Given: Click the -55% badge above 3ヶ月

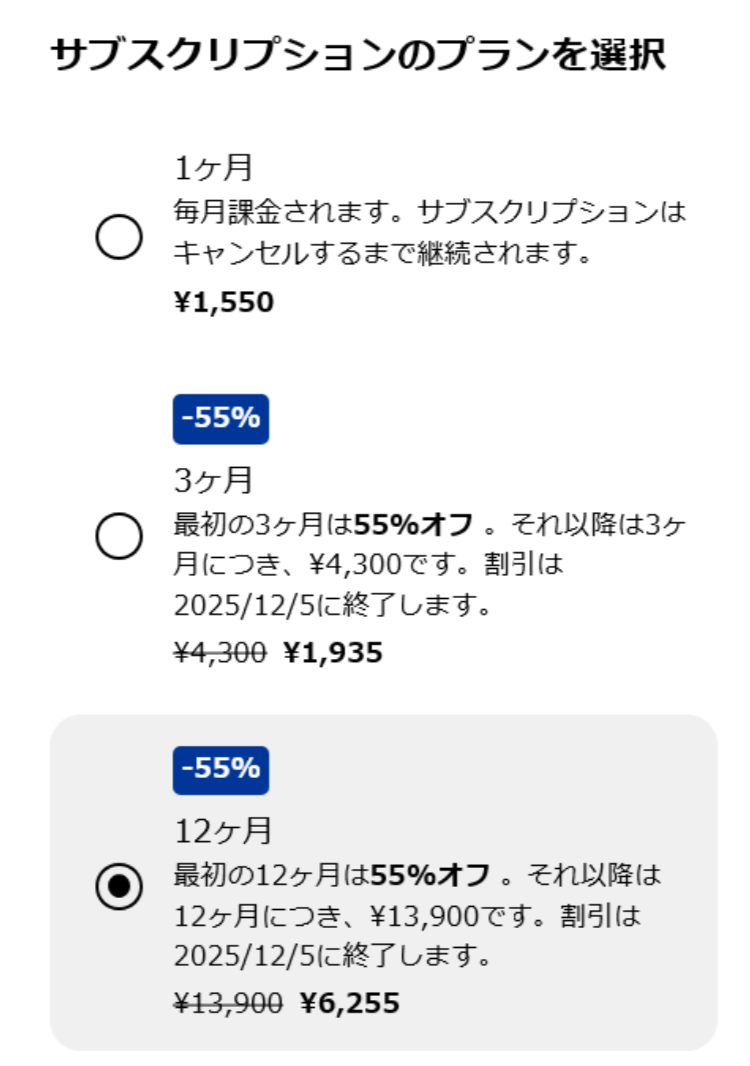Looking at the screenshot, I should (220, 418).
